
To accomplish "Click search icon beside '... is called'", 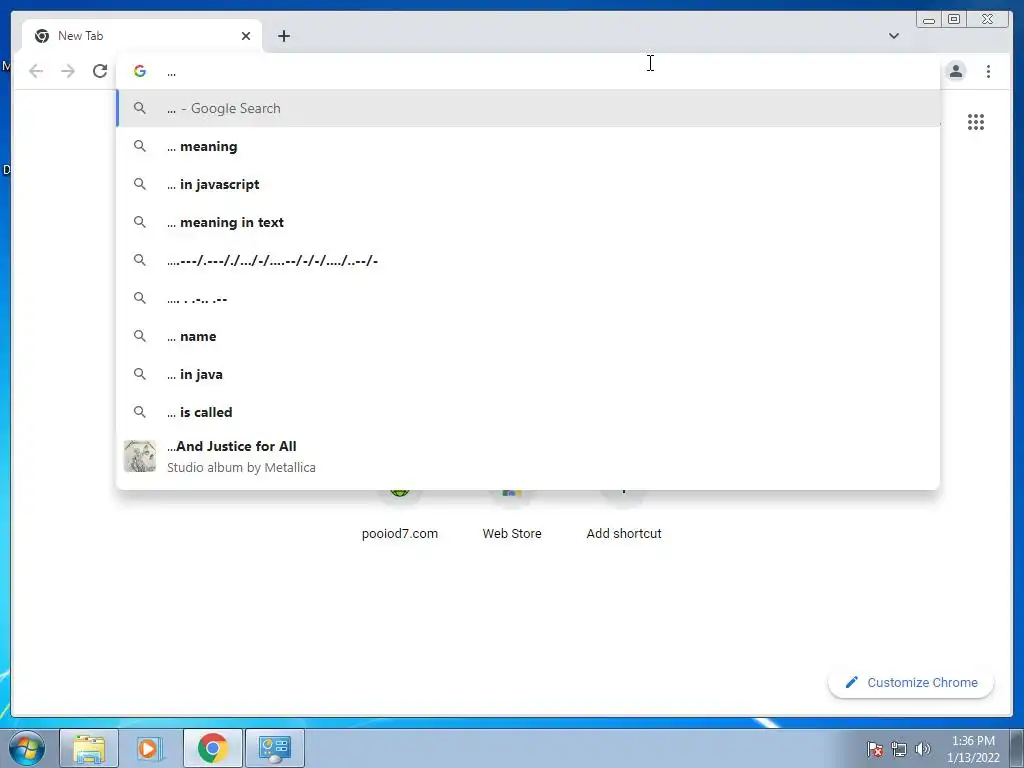I will [140, 411].
